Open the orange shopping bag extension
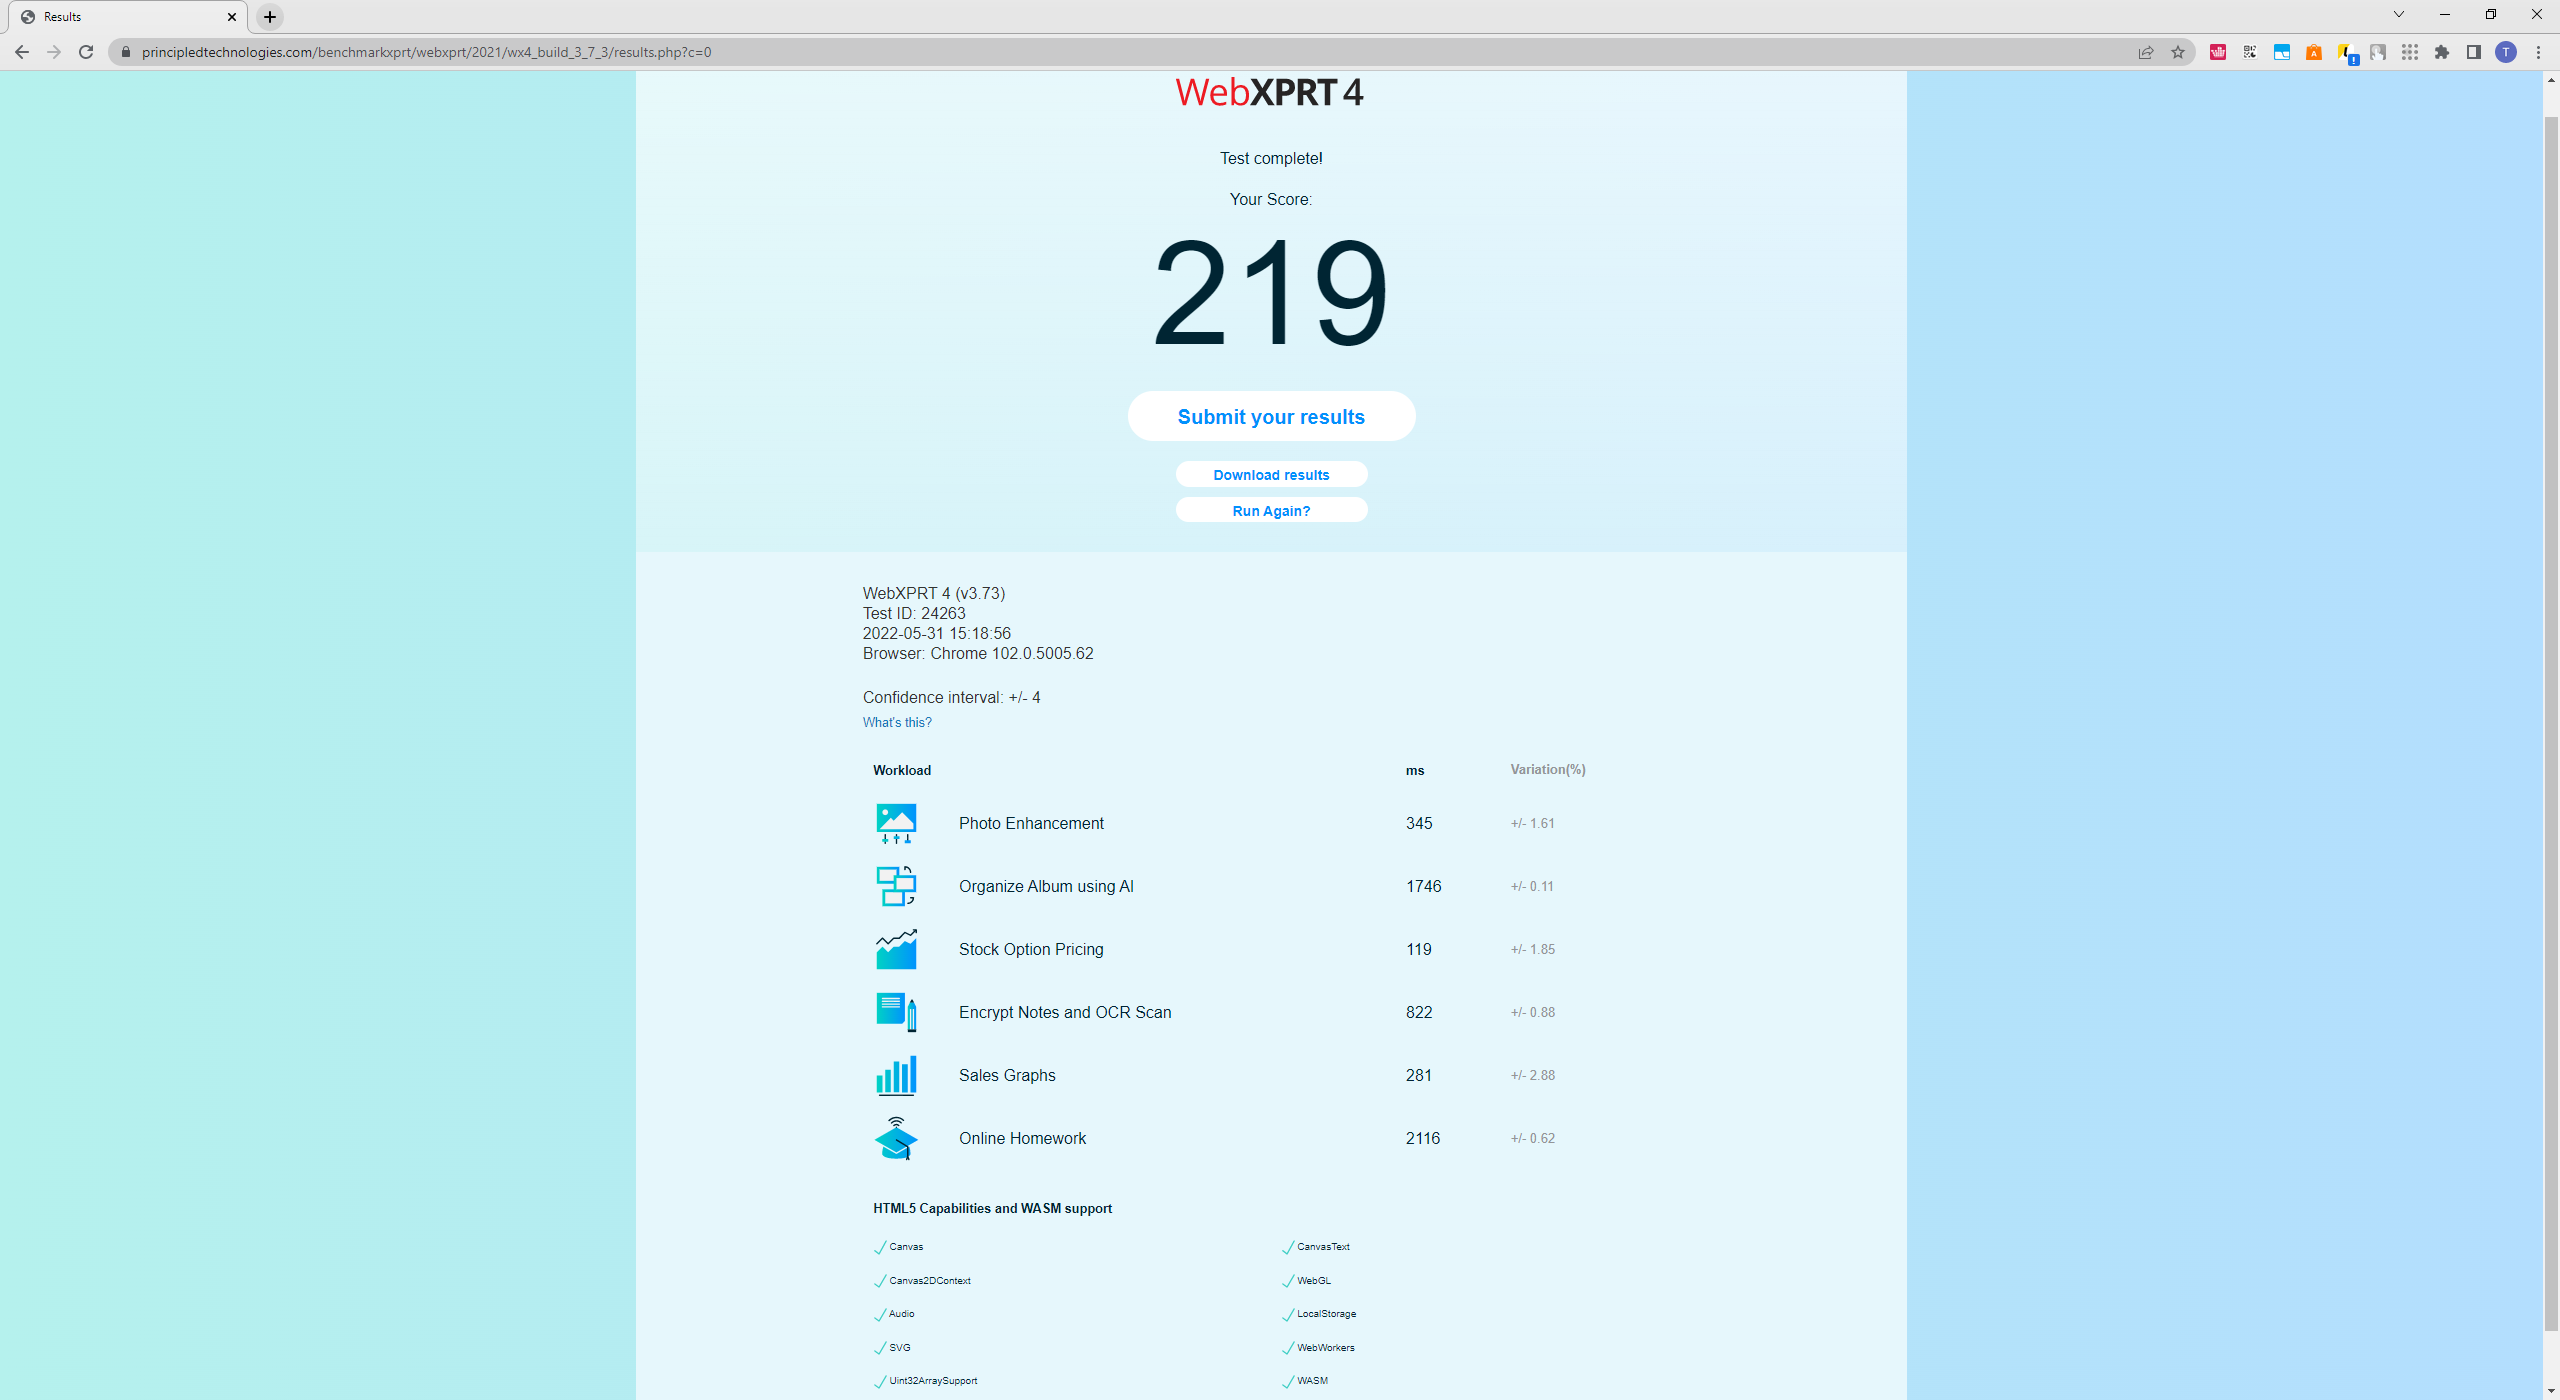This screenshot has width=2560, height=1400. 2314,52
